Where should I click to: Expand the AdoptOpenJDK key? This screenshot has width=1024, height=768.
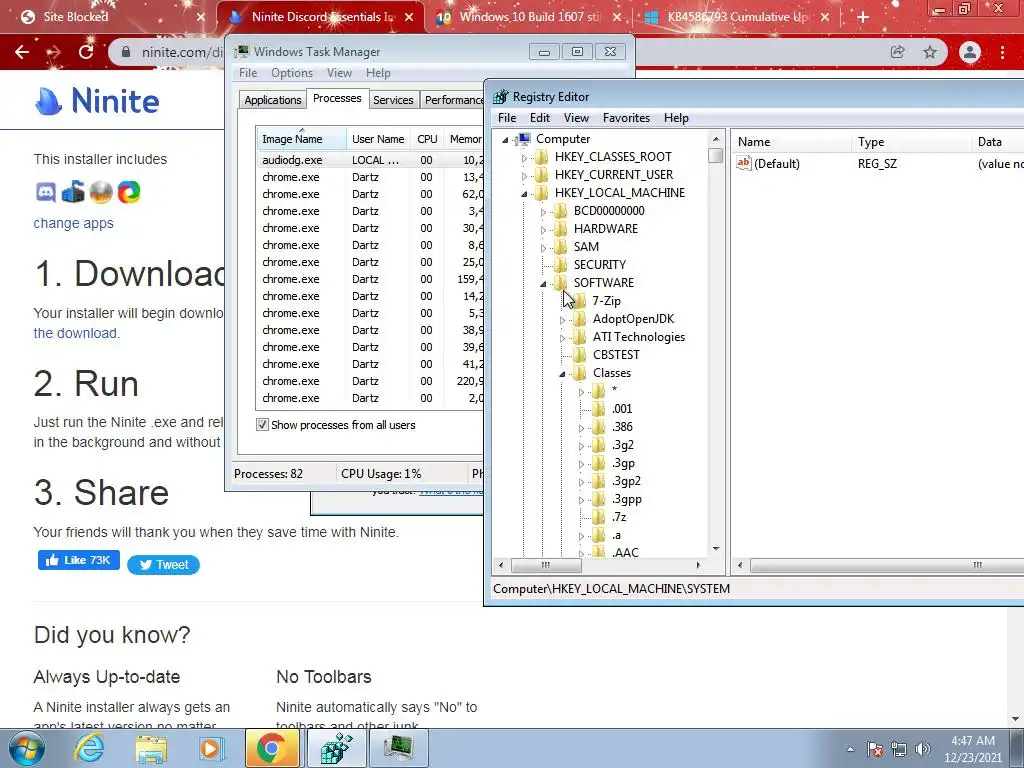(x=562, y=320)
